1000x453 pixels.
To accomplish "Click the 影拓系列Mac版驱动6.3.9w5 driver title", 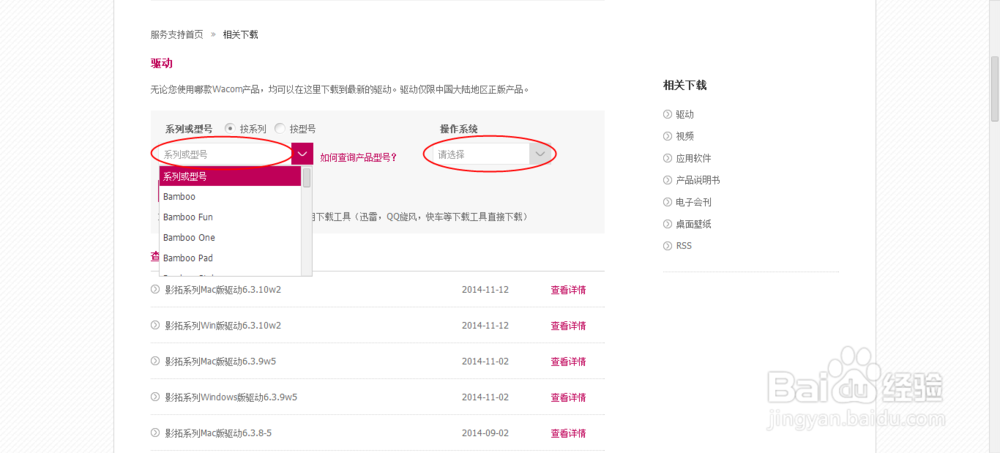I will pyautogui.click(x=220, y=361).
